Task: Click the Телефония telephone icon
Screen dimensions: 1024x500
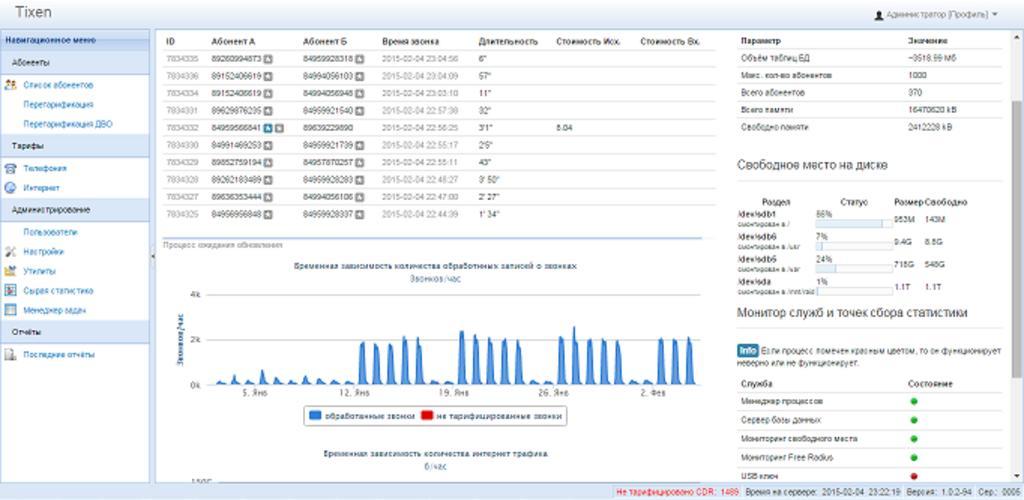Action: [11, 168]
